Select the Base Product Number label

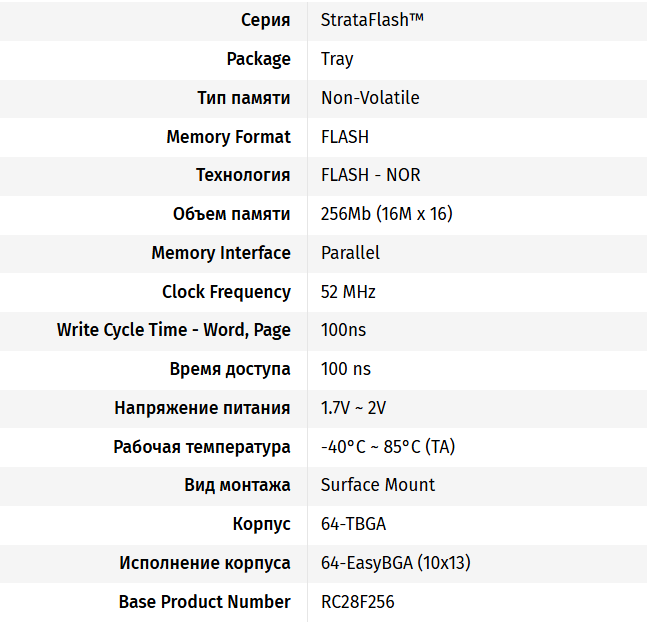tap(205, 602)
